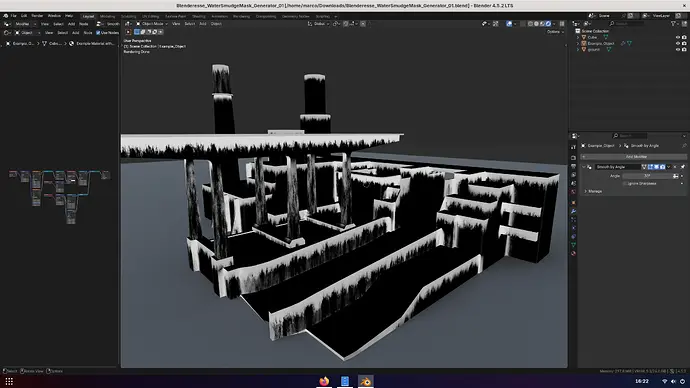Open the Render menu
The image size is (690, 388).
[x=37, y=16]
